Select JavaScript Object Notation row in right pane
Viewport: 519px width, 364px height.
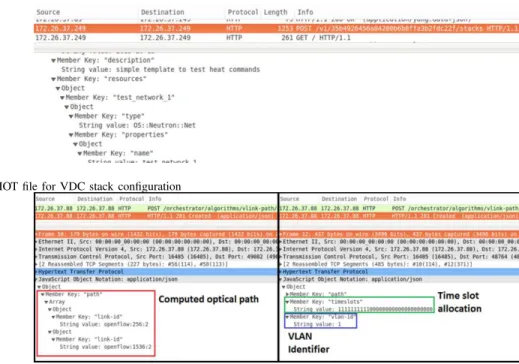pos(399,279)
